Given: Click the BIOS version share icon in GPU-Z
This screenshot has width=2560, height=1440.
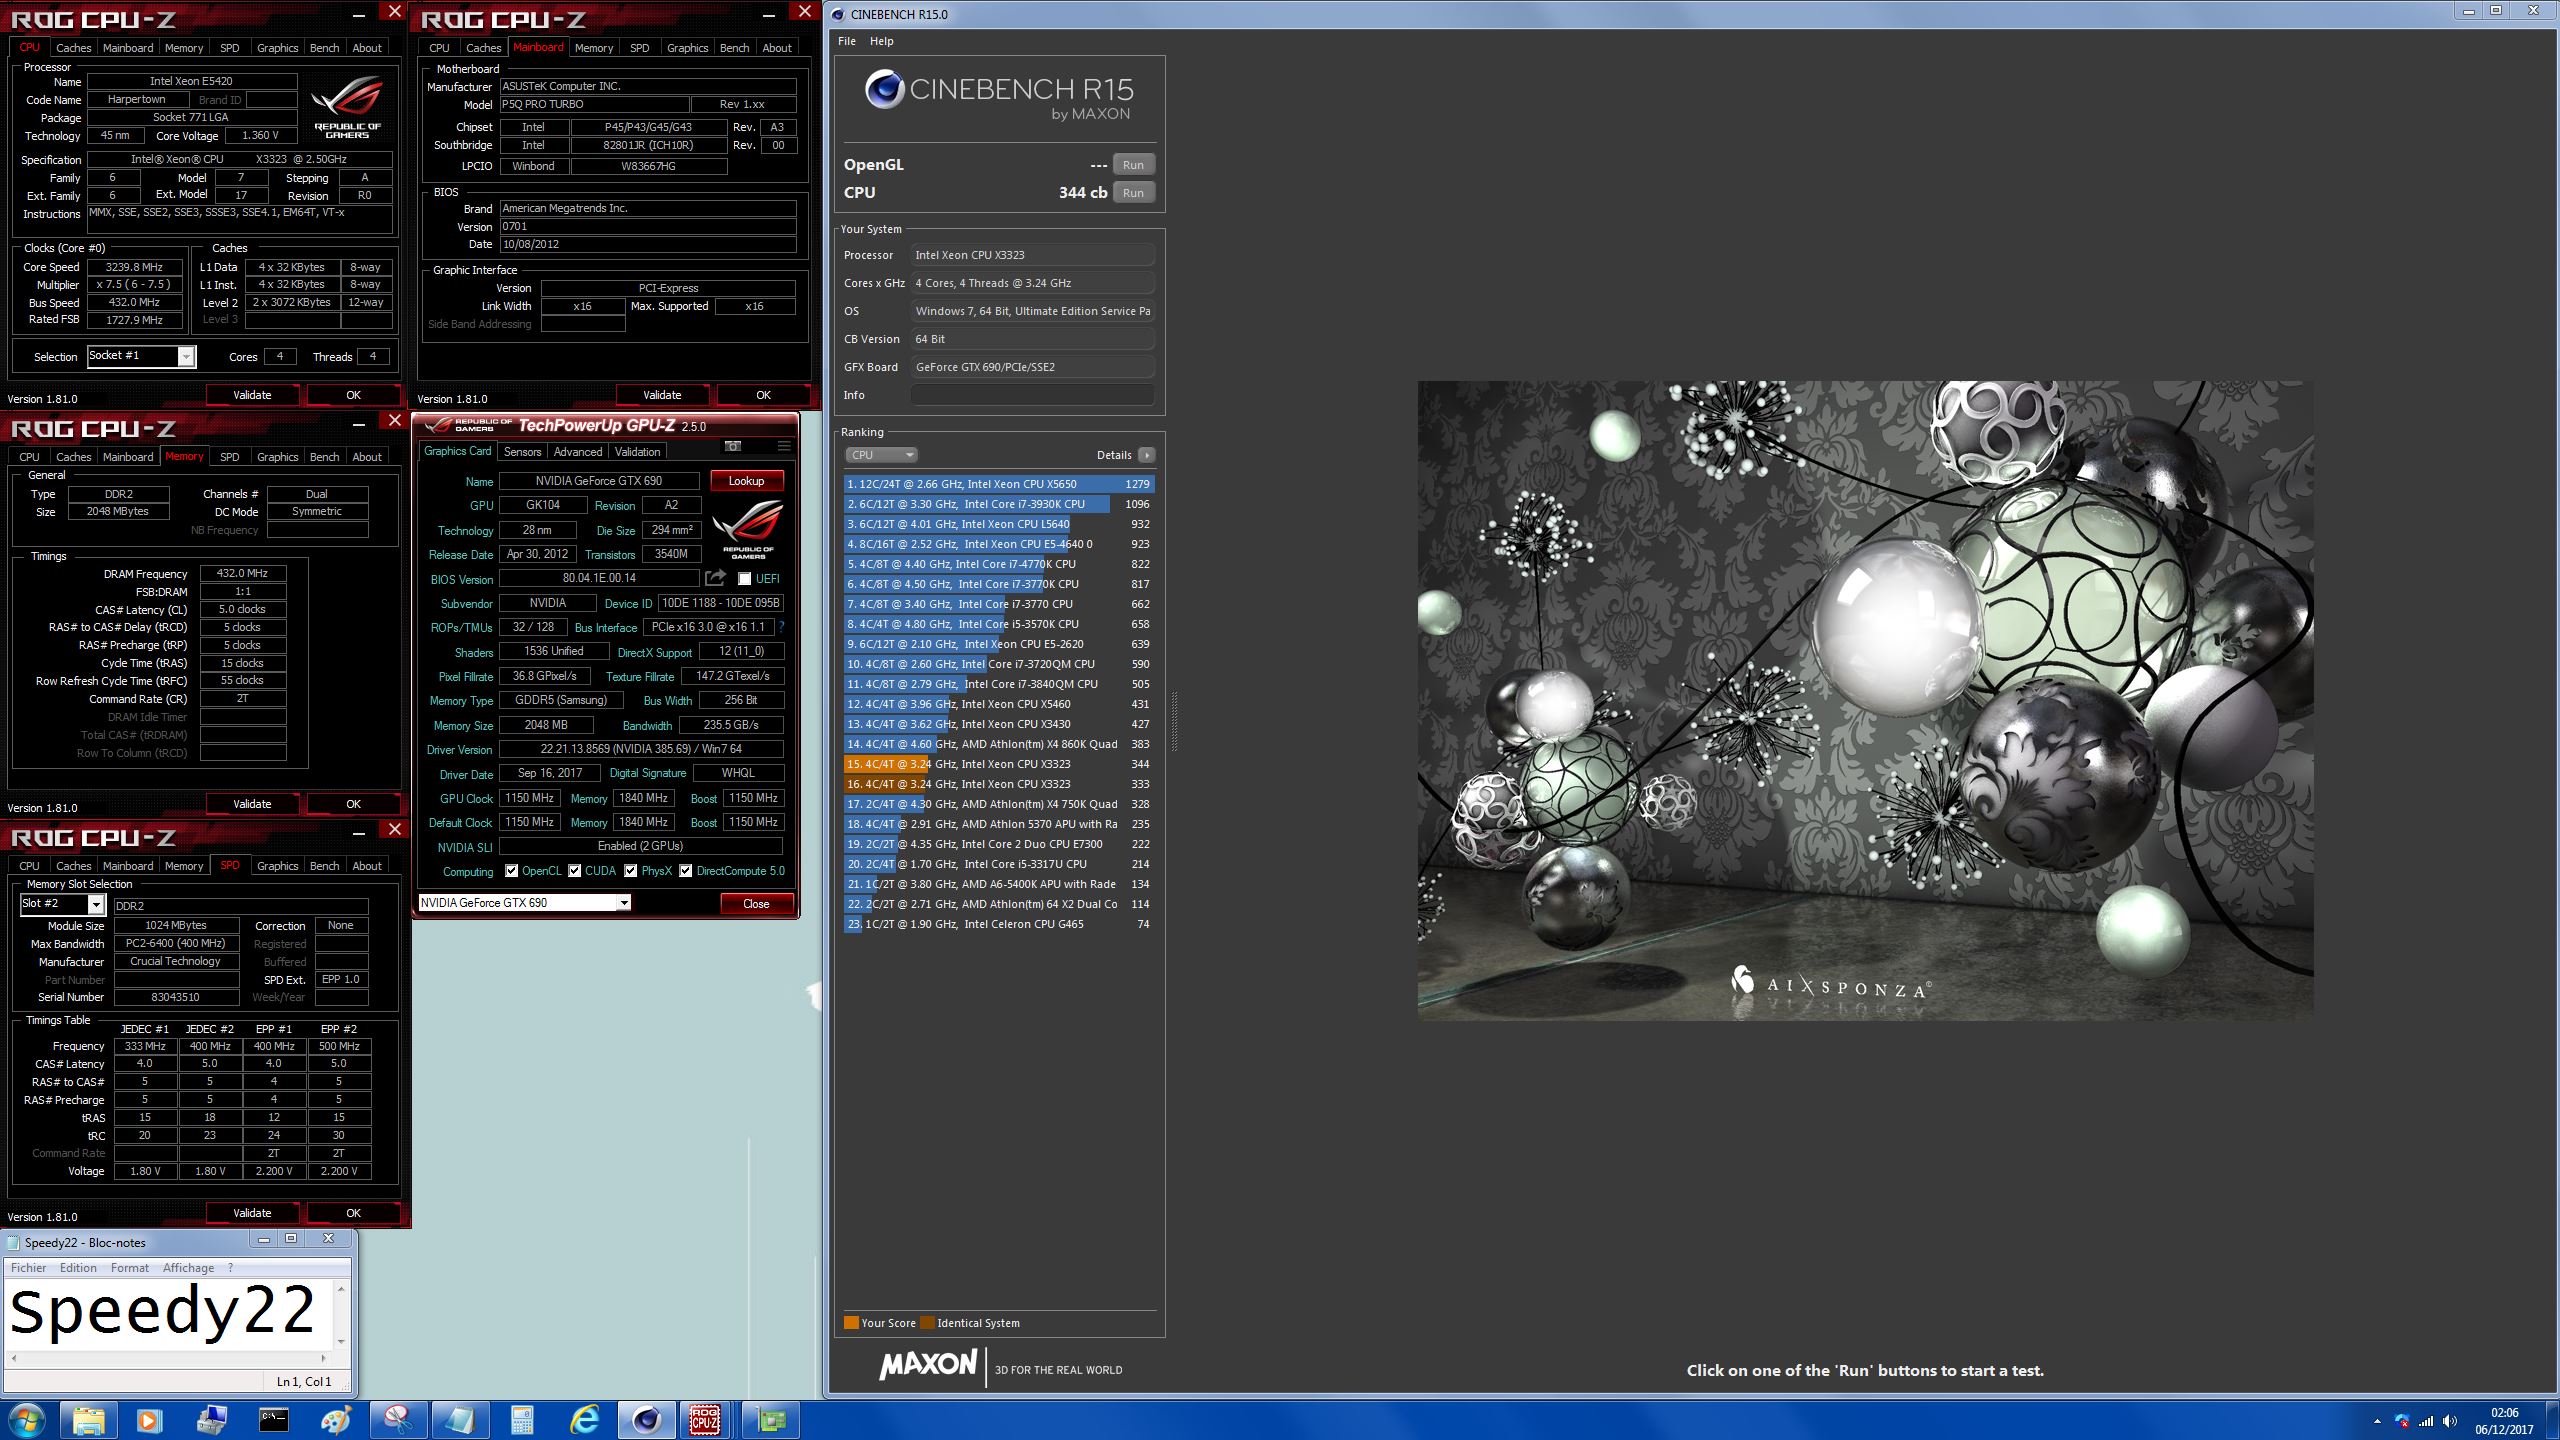Looking at the screenshot, I should (715, 578).
